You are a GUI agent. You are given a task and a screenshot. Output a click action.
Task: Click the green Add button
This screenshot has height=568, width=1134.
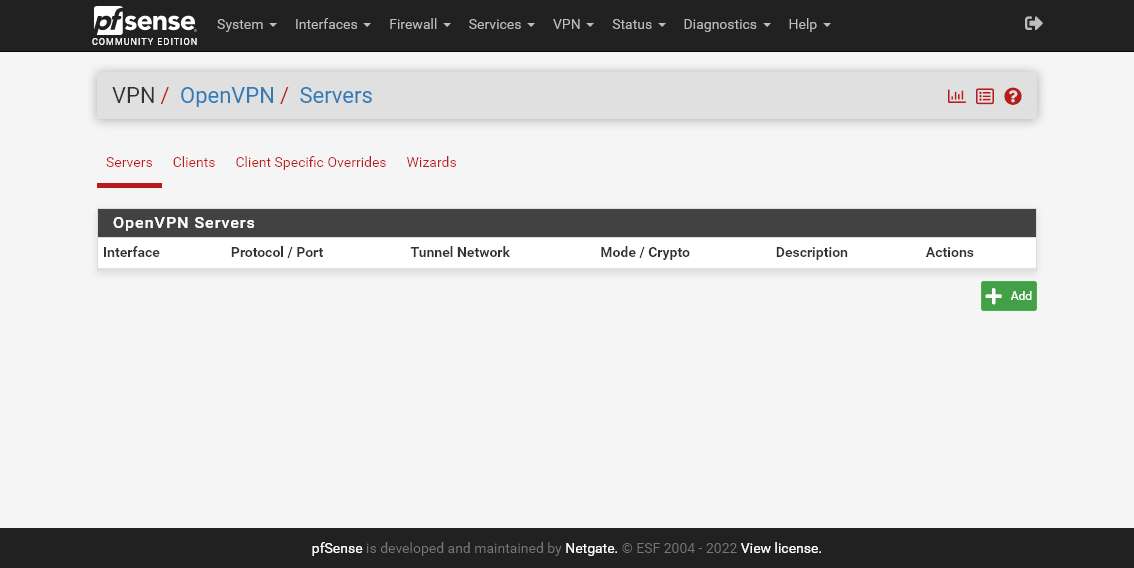pos(1009,296)
